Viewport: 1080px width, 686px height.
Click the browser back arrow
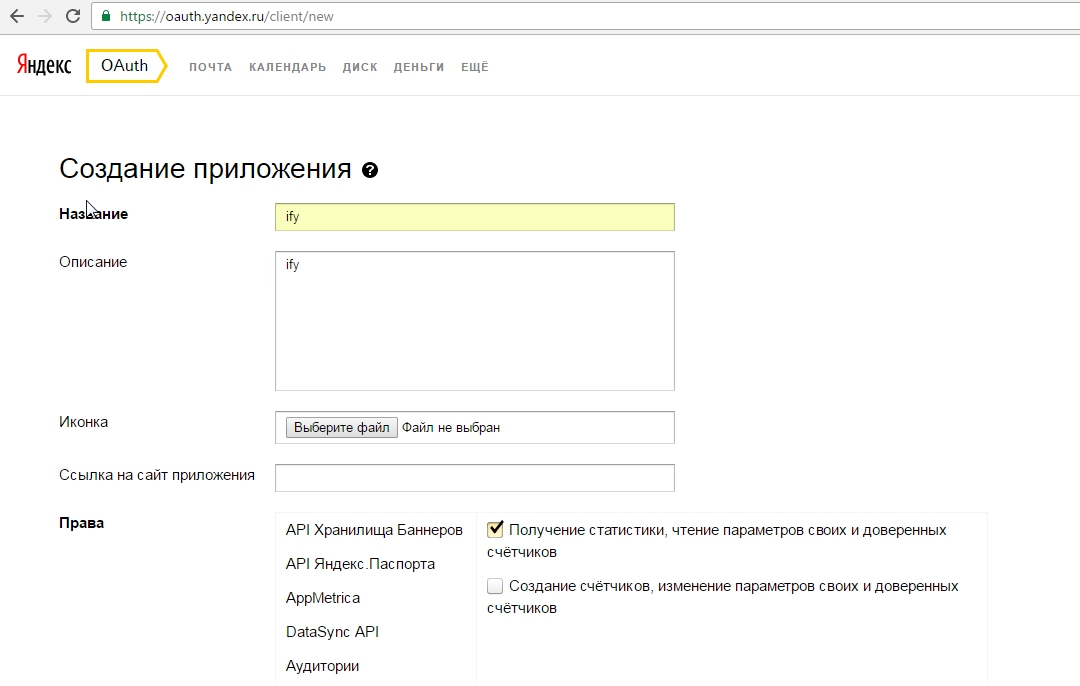(x=17, y=16)
